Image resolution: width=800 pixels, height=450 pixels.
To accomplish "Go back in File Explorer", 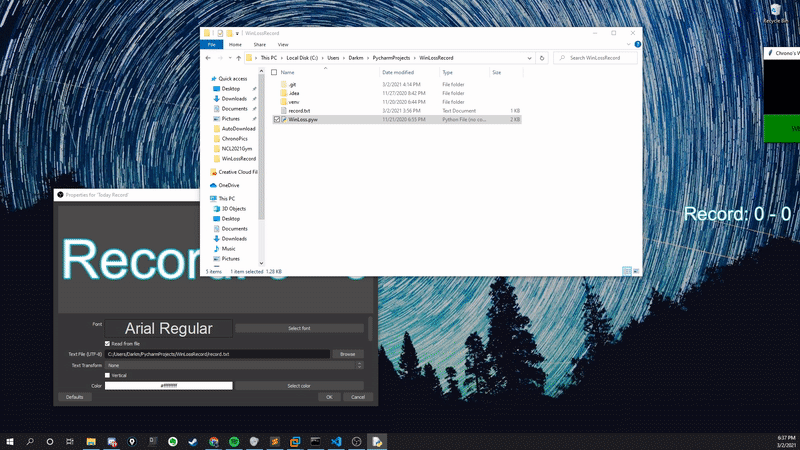I will pos(208,58).
